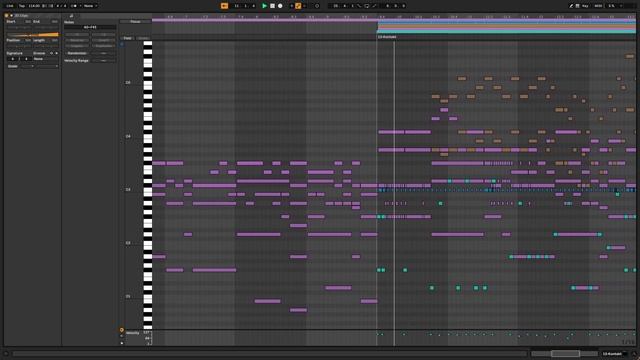Click the arrangement position field in transport

[x=244, y=6]
